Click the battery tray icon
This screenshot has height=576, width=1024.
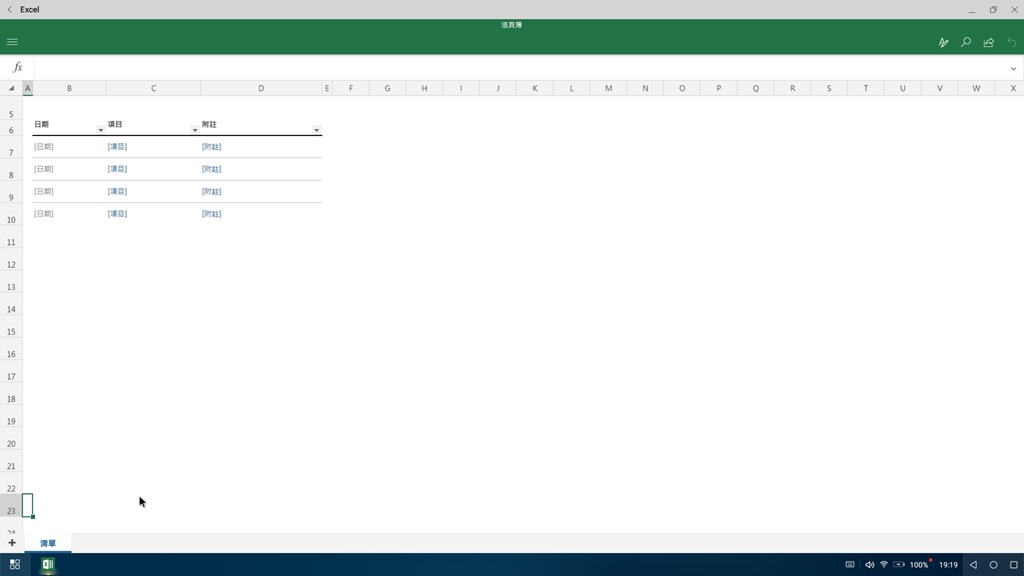coord(899,565)
